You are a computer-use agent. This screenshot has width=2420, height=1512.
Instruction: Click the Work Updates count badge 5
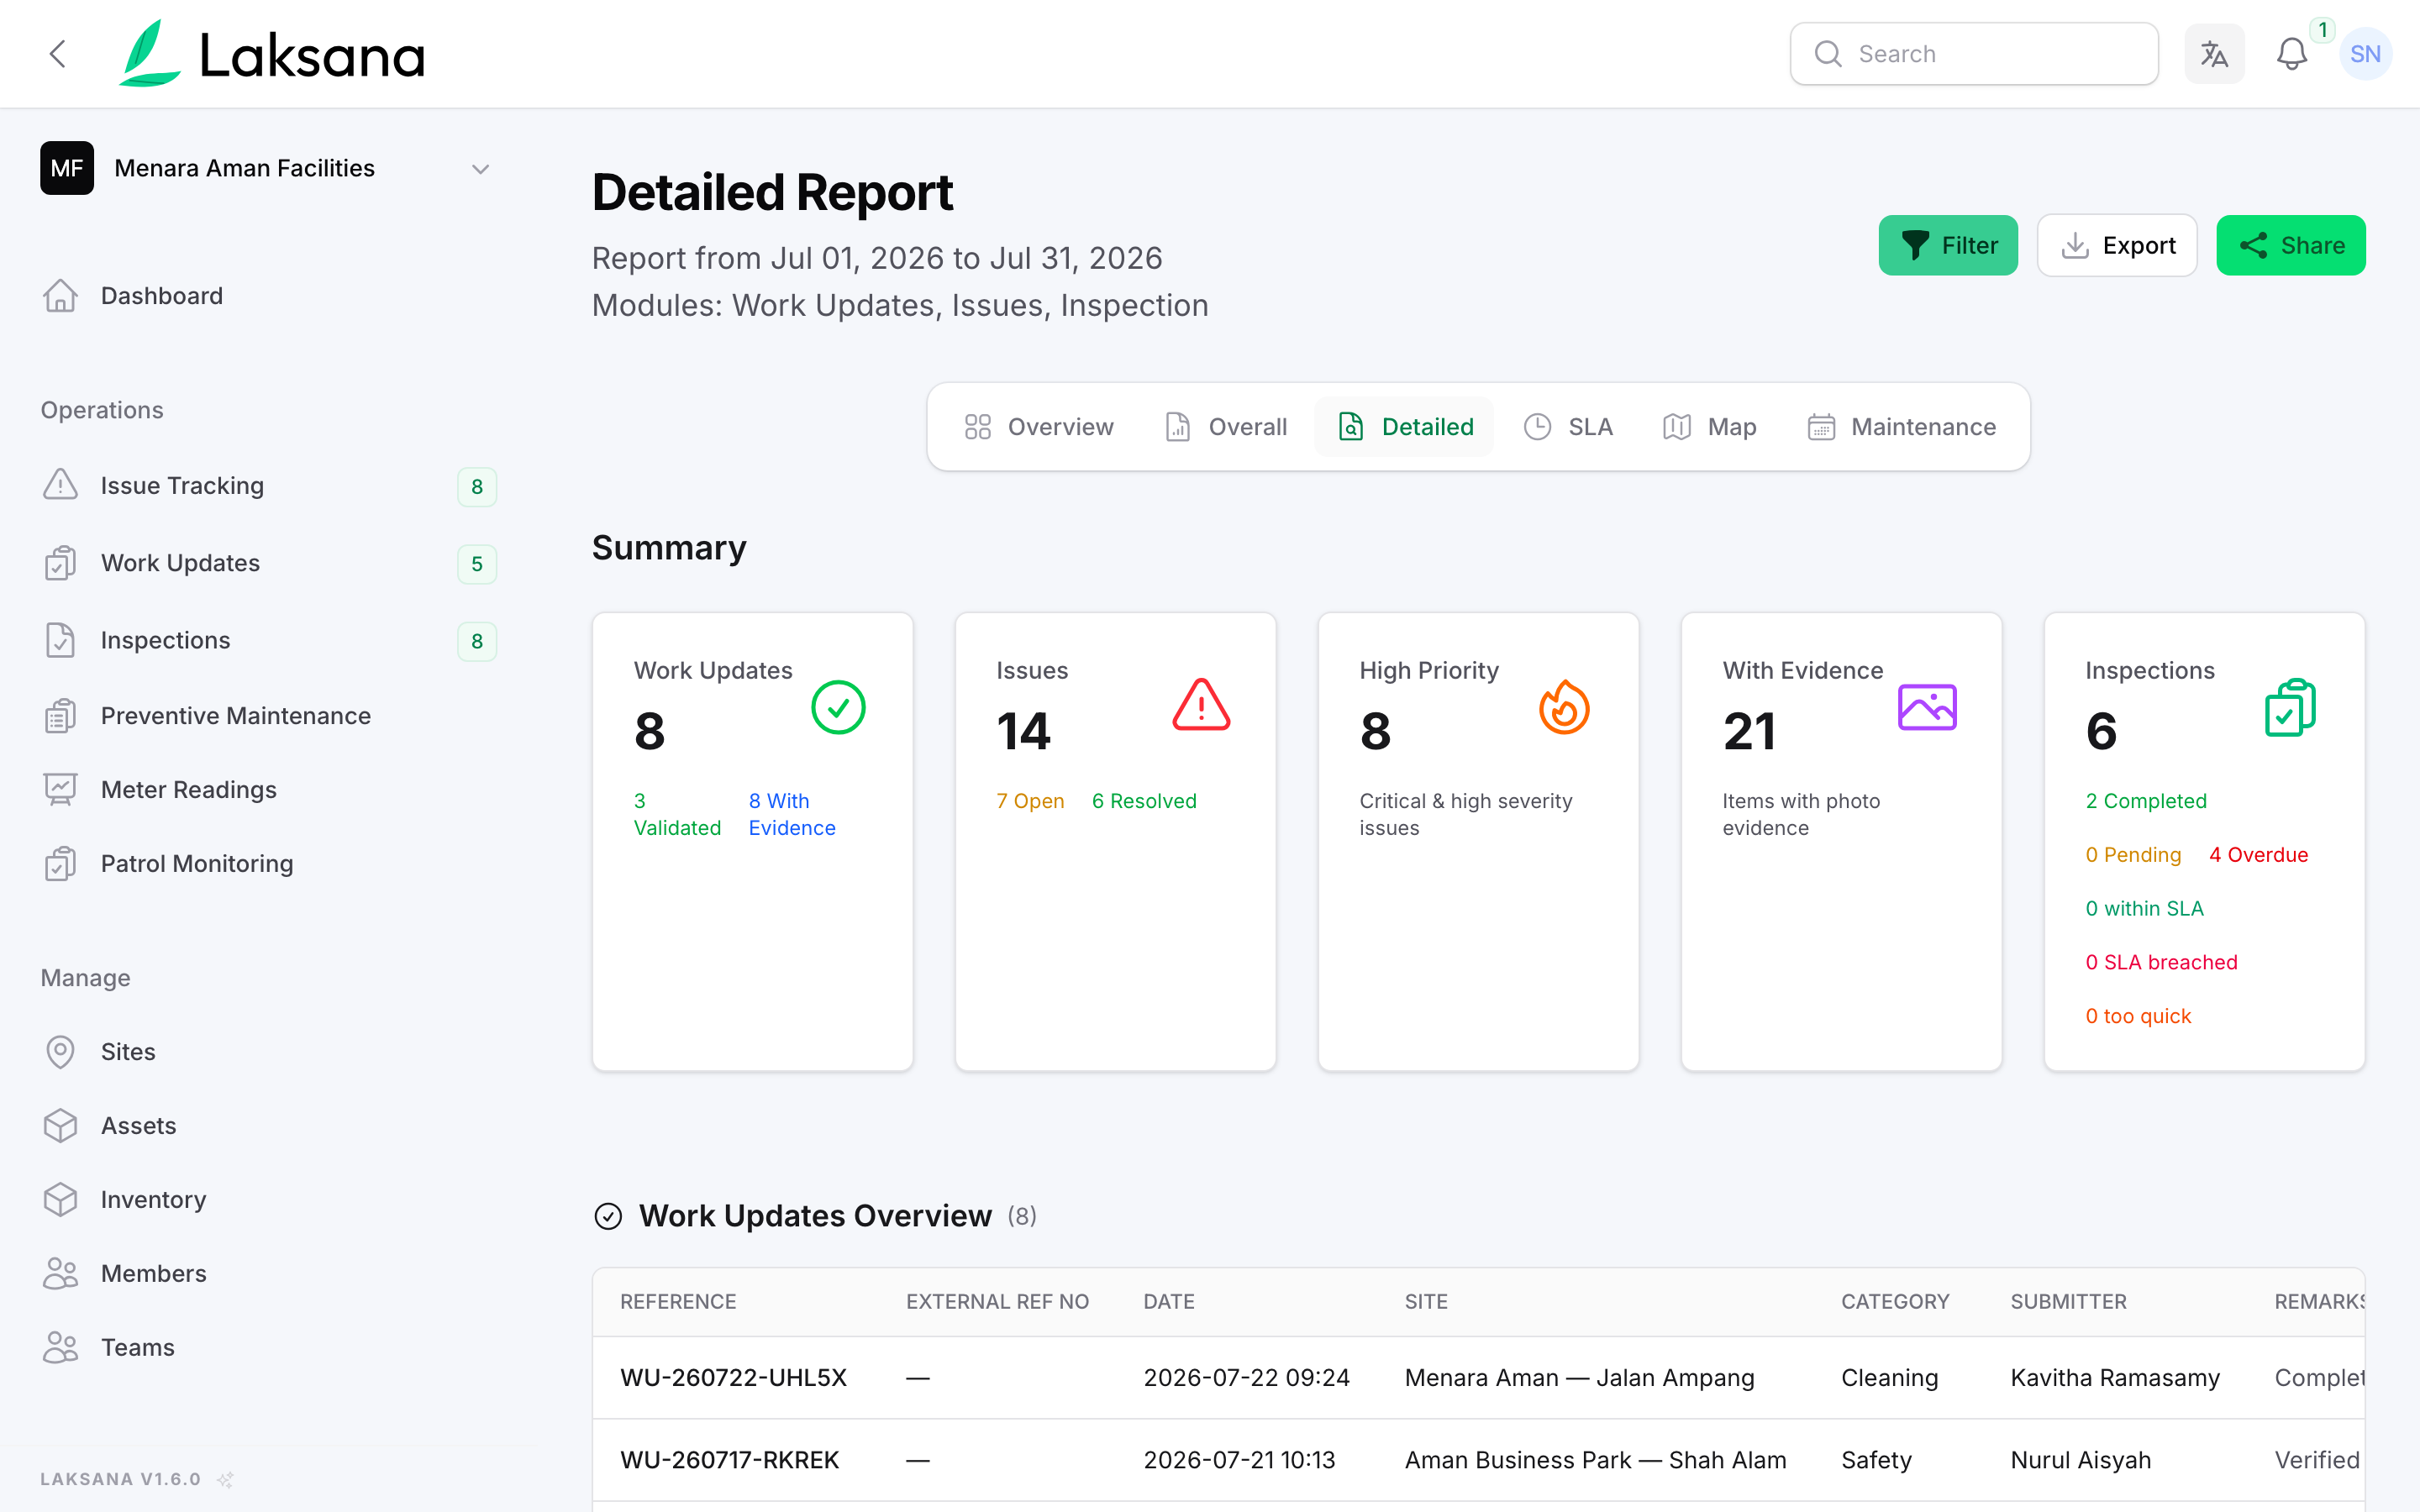tap(477, 564)
